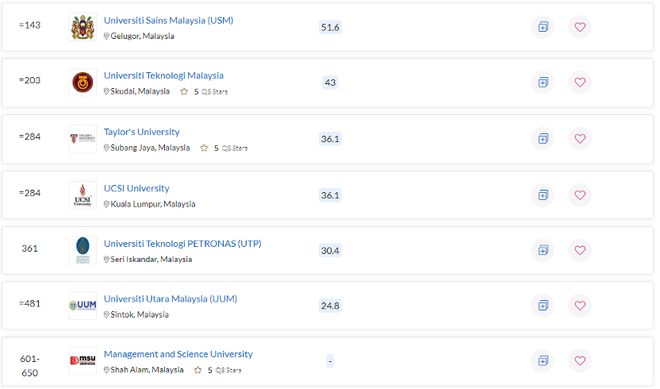The width and height of the screenshot is (660, 389).
Task: Add Taylor's University to comparison
Action: [543, 139]
